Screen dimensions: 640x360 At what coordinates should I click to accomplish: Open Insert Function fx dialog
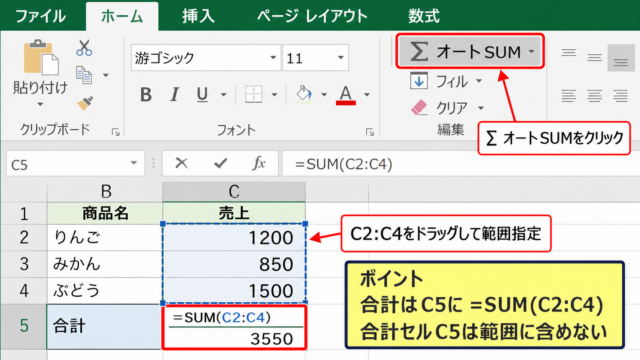click(x=259, y=163)
